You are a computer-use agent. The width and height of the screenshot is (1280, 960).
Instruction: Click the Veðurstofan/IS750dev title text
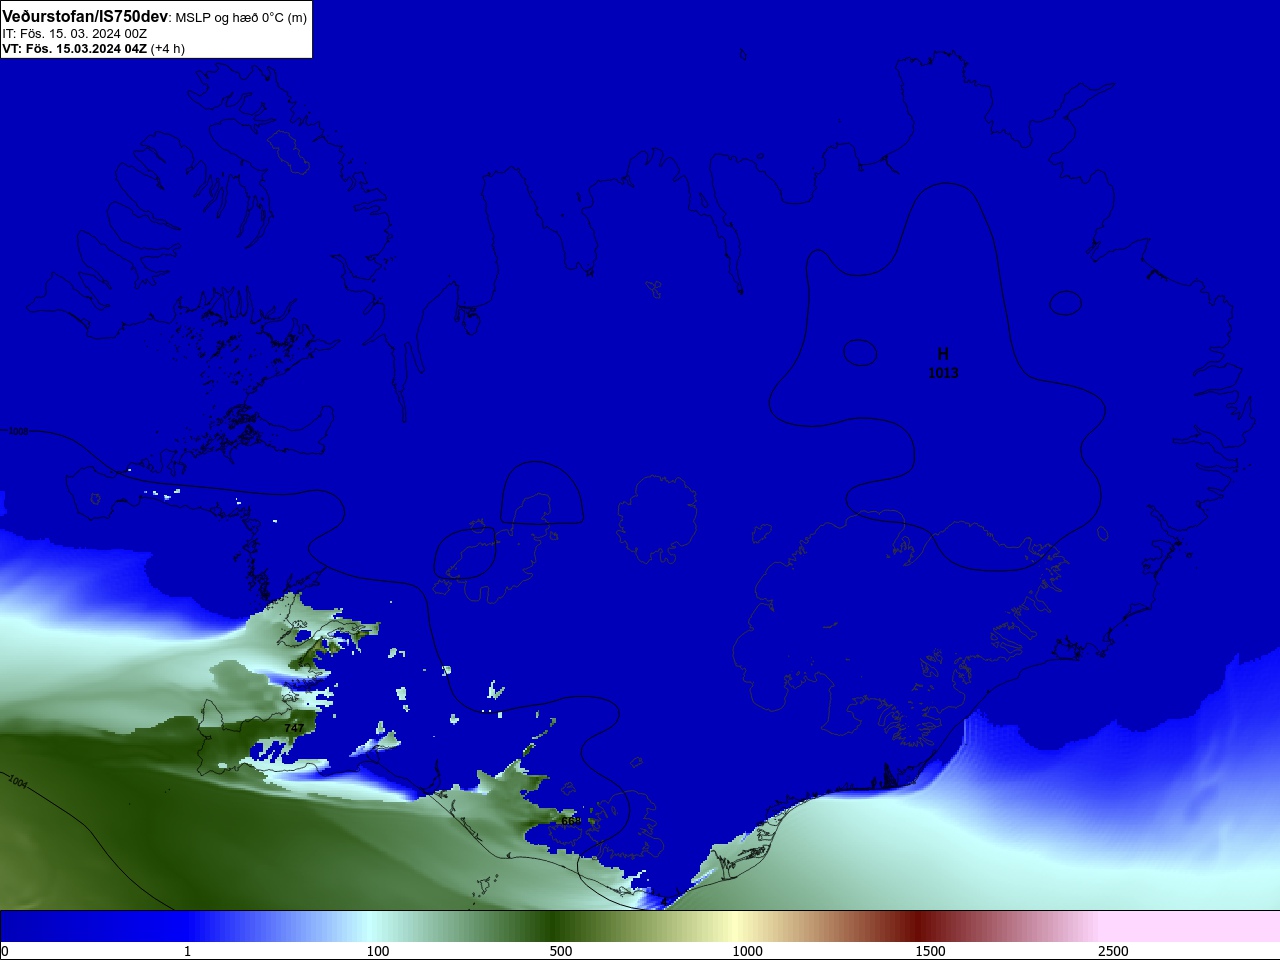85,16
